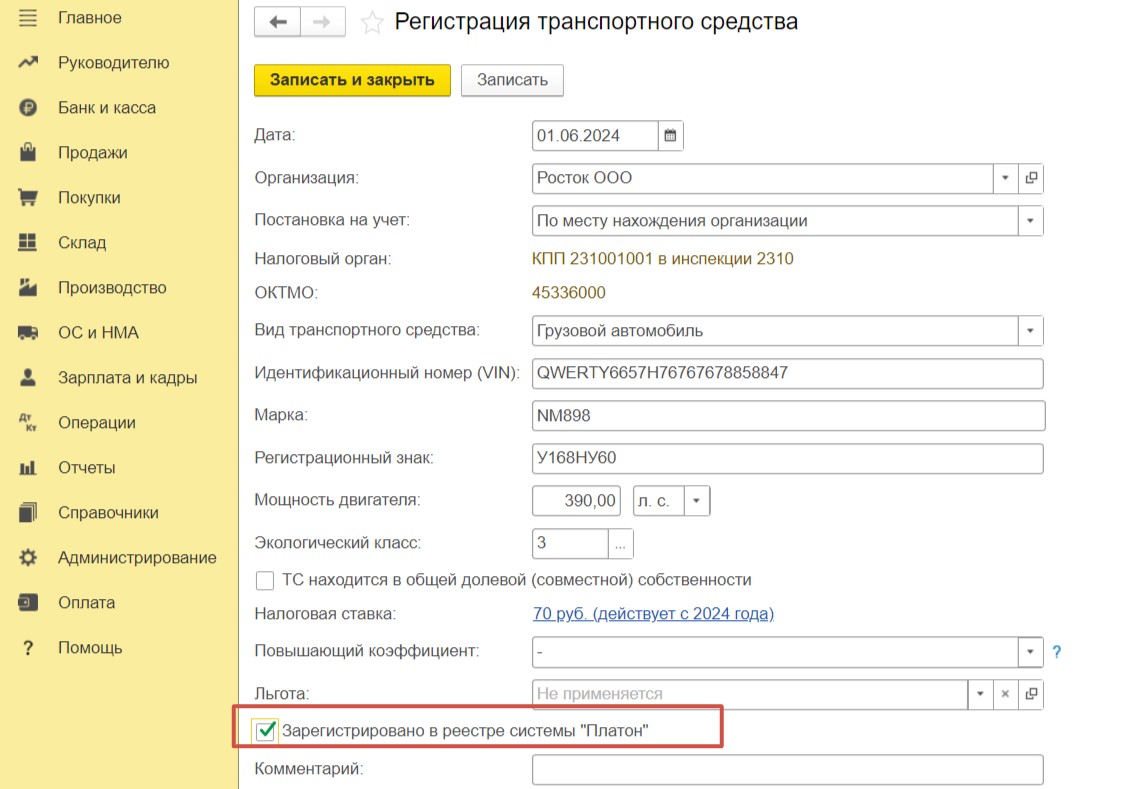Viewport: 1123px width, 789px height.
Task: Open the hamburger menu icon beside Главное
Action: click(27, 18)
